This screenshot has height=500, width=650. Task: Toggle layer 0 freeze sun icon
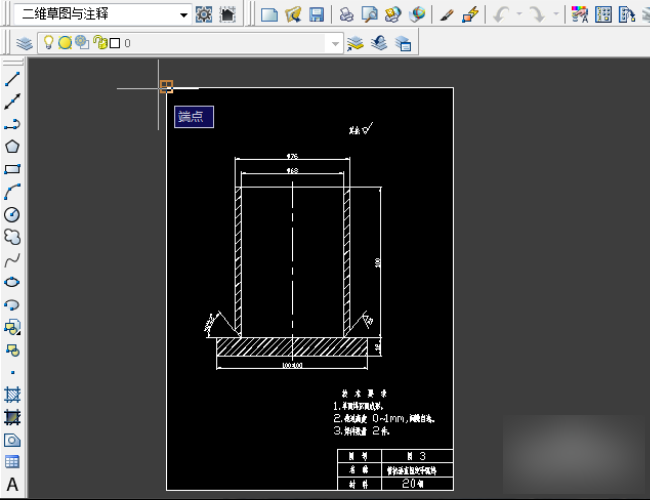(65, 42)
